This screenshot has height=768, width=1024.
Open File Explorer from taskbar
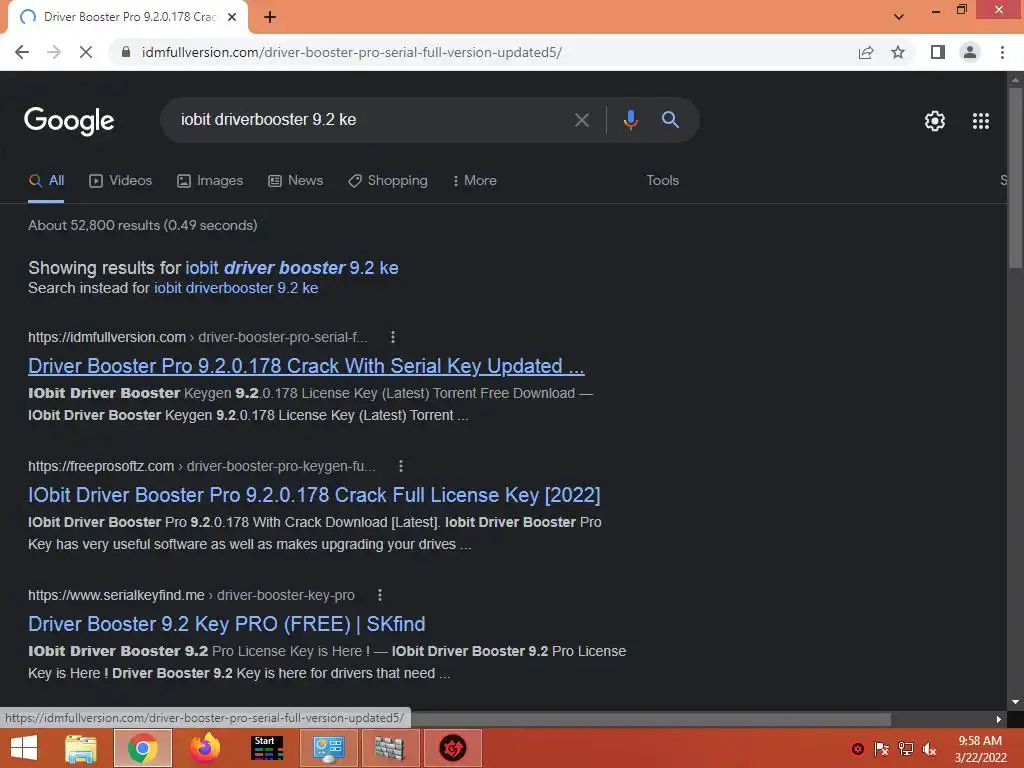(81, 748)
